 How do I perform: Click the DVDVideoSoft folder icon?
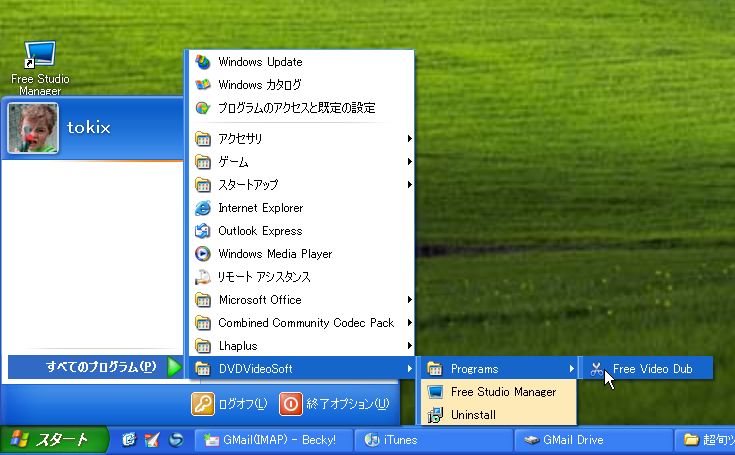point(203,369)
